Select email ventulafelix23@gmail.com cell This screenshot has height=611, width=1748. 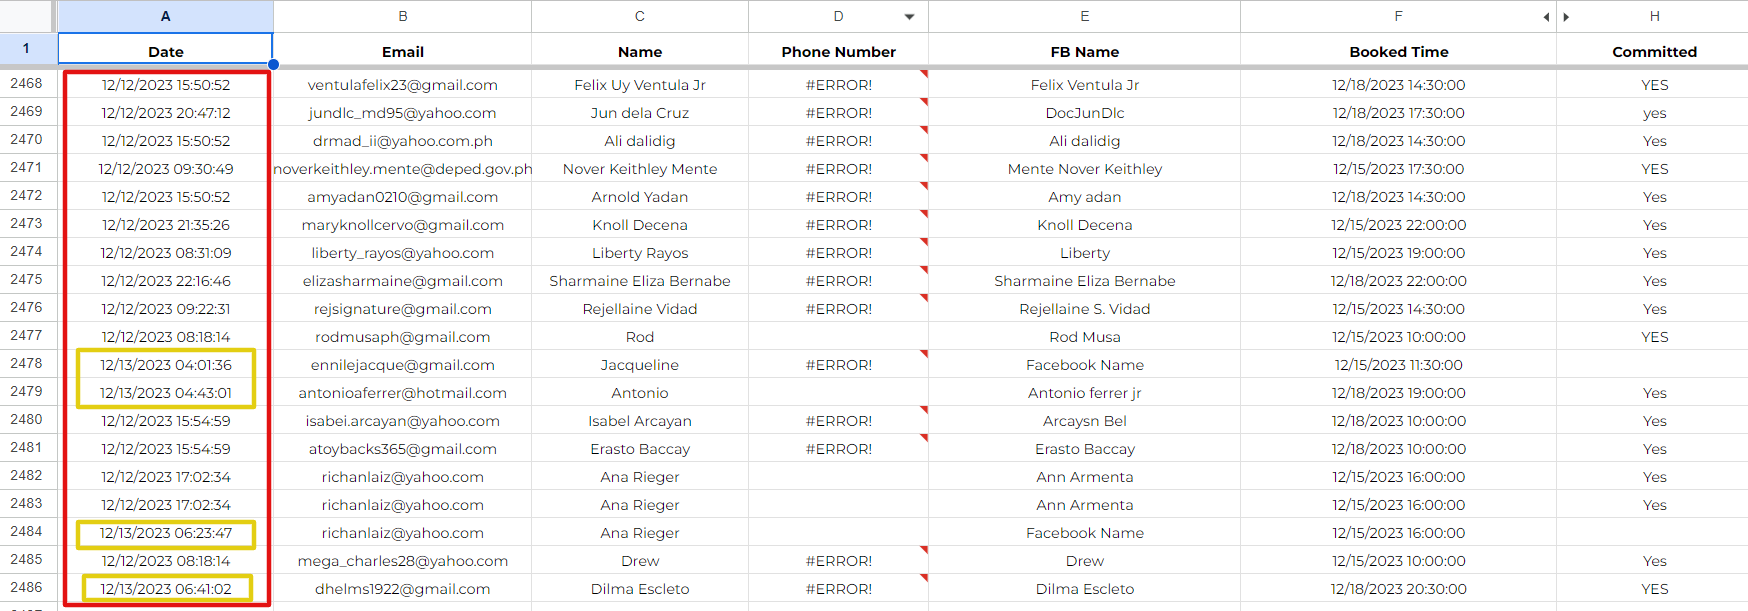(402, 85)
